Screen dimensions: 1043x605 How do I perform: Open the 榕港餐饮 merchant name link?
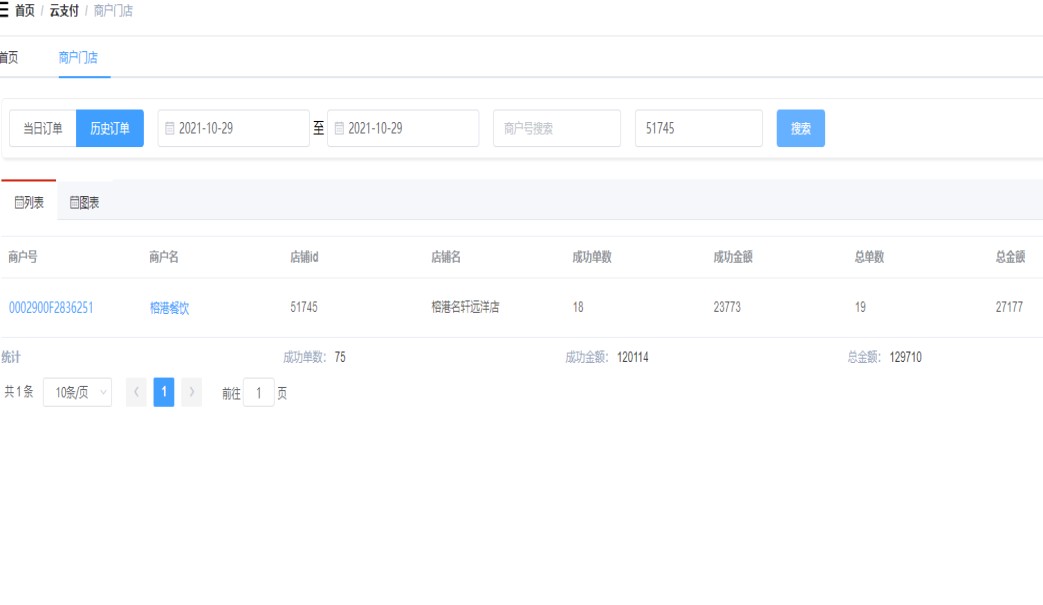point(169,308)
